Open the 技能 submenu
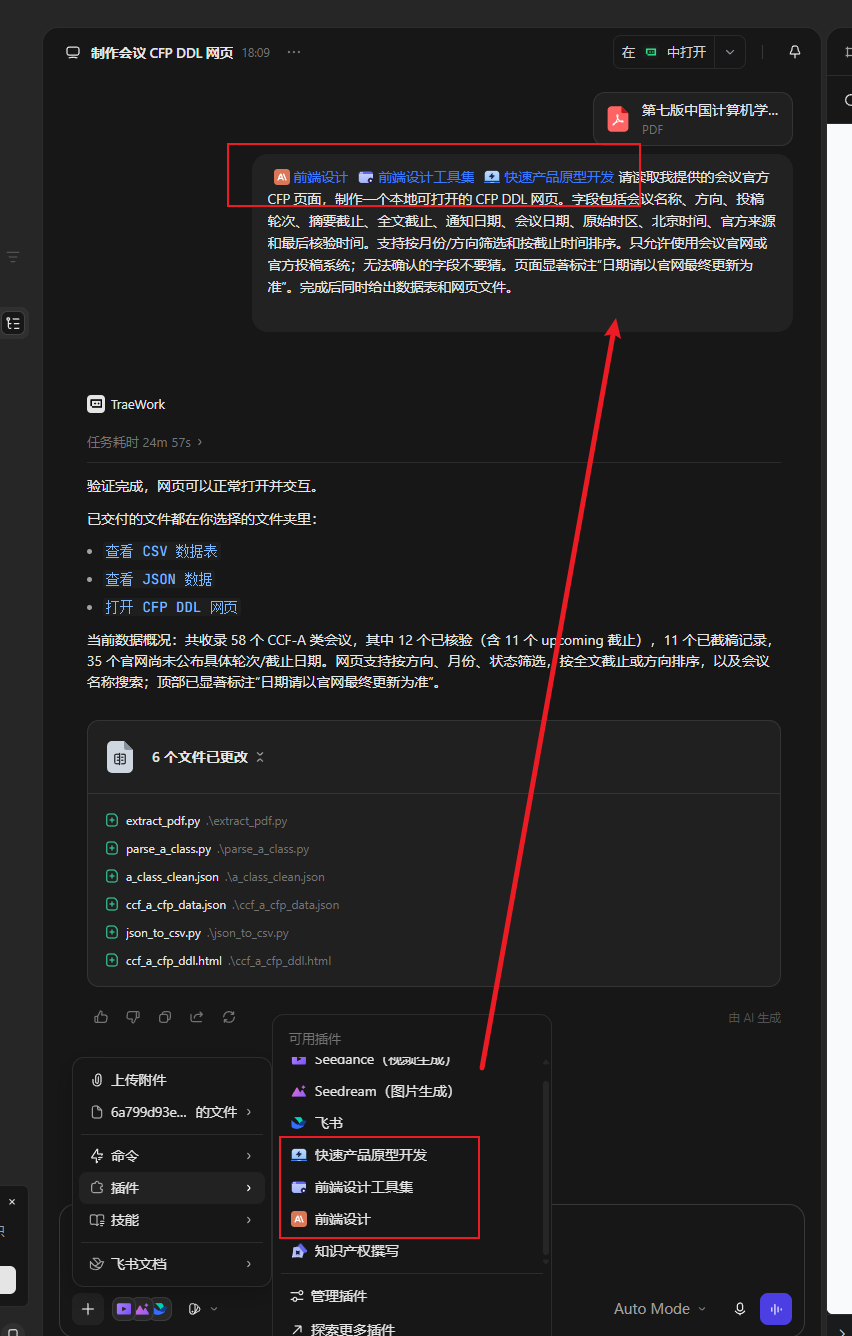The width and height of the screenshot is (852, 1336). [x=172, y=1220]
